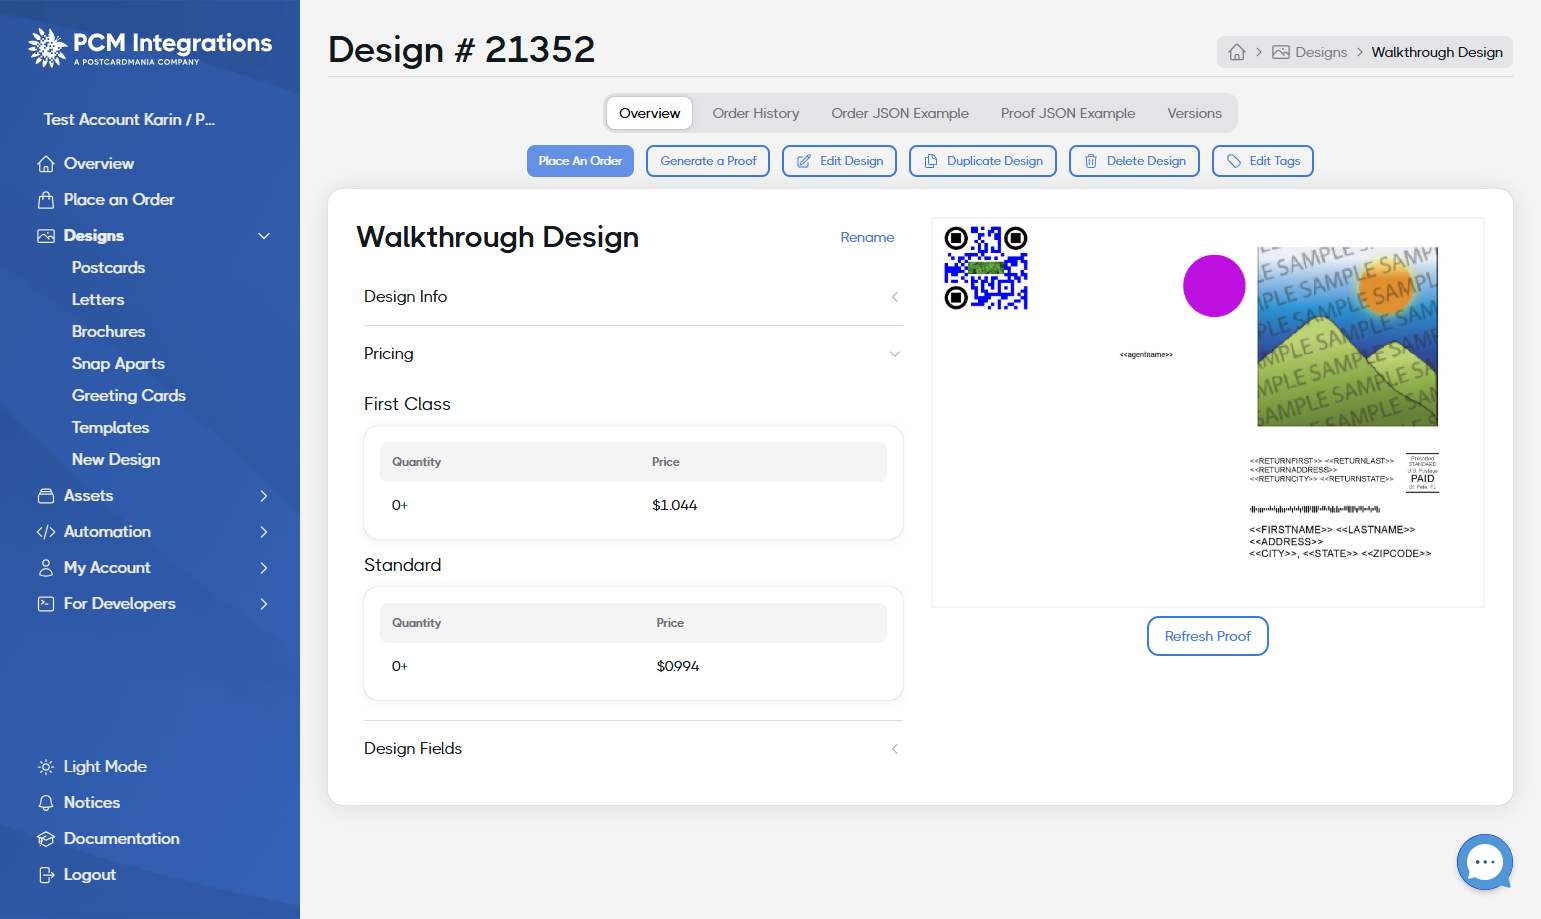Click the Assets icon in sidebar
The image size is (1541, 919).
click(x=46, y=496)
